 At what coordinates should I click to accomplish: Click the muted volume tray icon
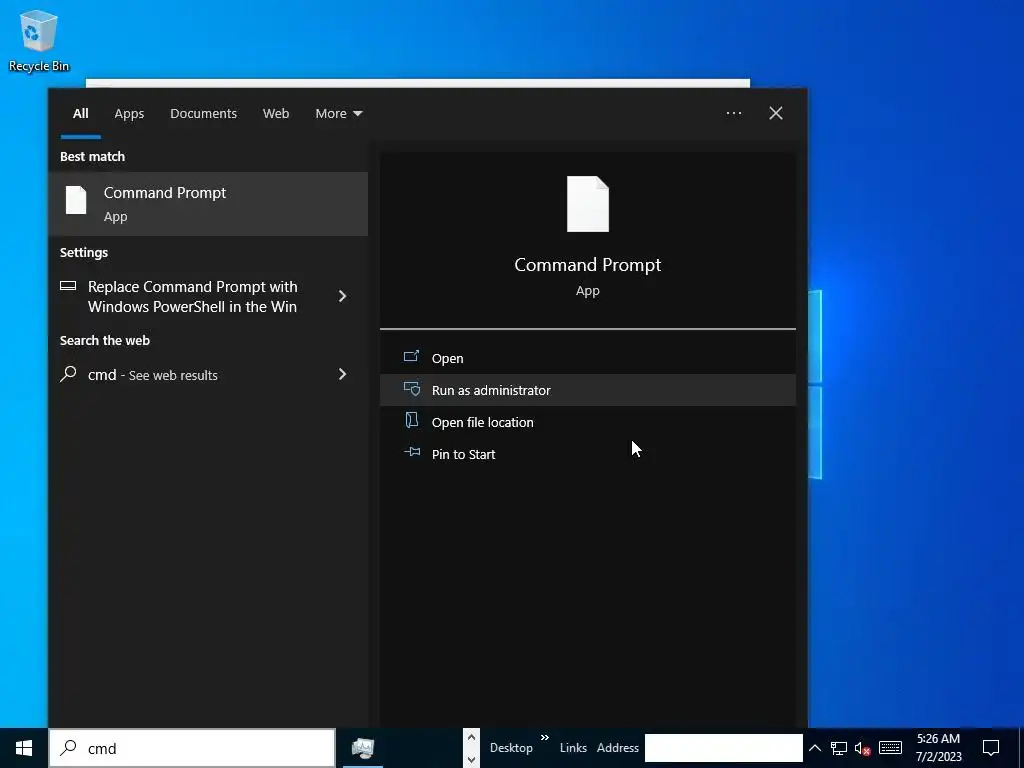click(x=863, y=748)
